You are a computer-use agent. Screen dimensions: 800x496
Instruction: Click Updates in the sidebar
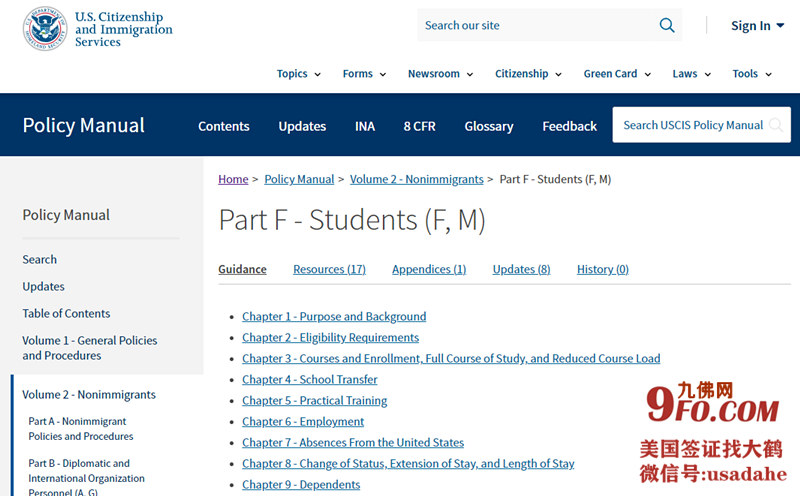coord(43,286)
